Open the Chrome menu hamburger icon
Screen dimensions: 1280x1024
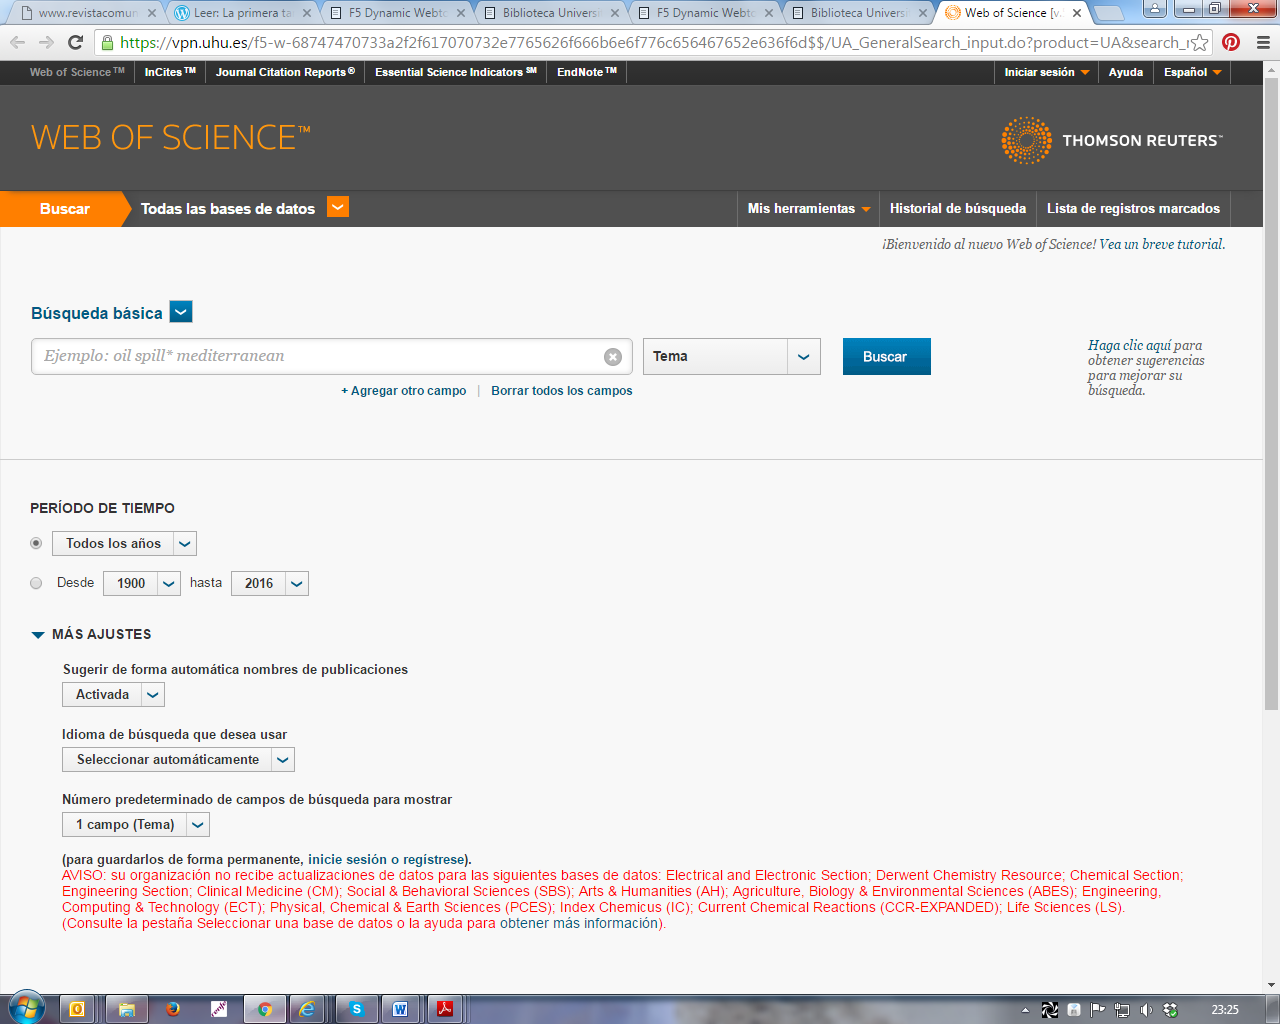(x=1262, y=42)
